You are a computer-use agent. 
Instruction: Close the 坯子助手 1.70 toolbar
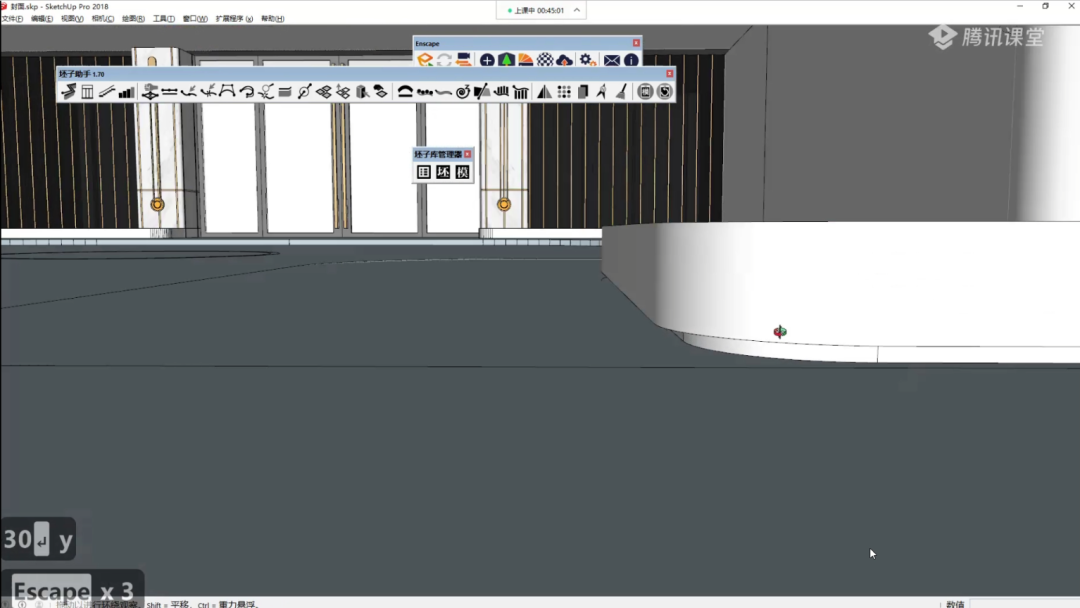[x=669, y=74]
